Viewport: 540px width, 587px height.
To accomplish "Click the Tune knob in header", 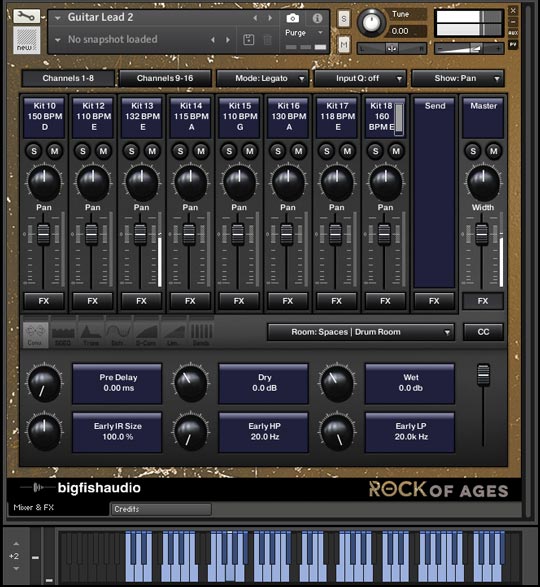I will tap(371, 22).
